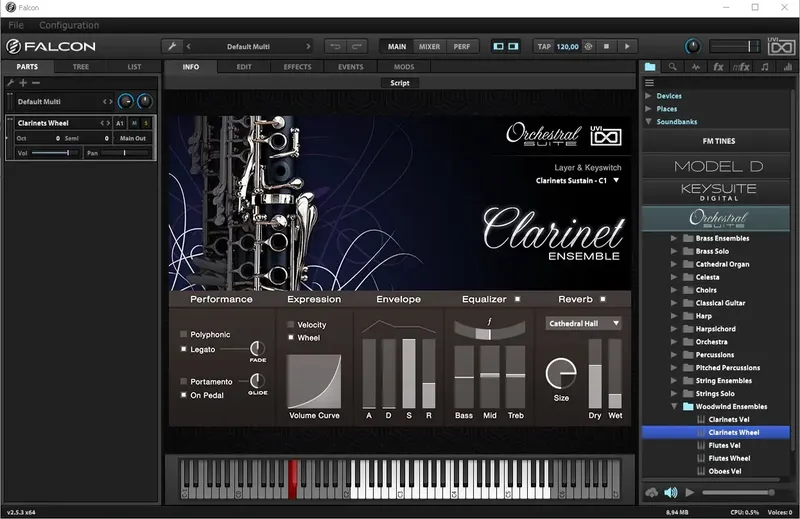
Task: Switch to the EFFECTS tab
Action: [x=297, y=67]
